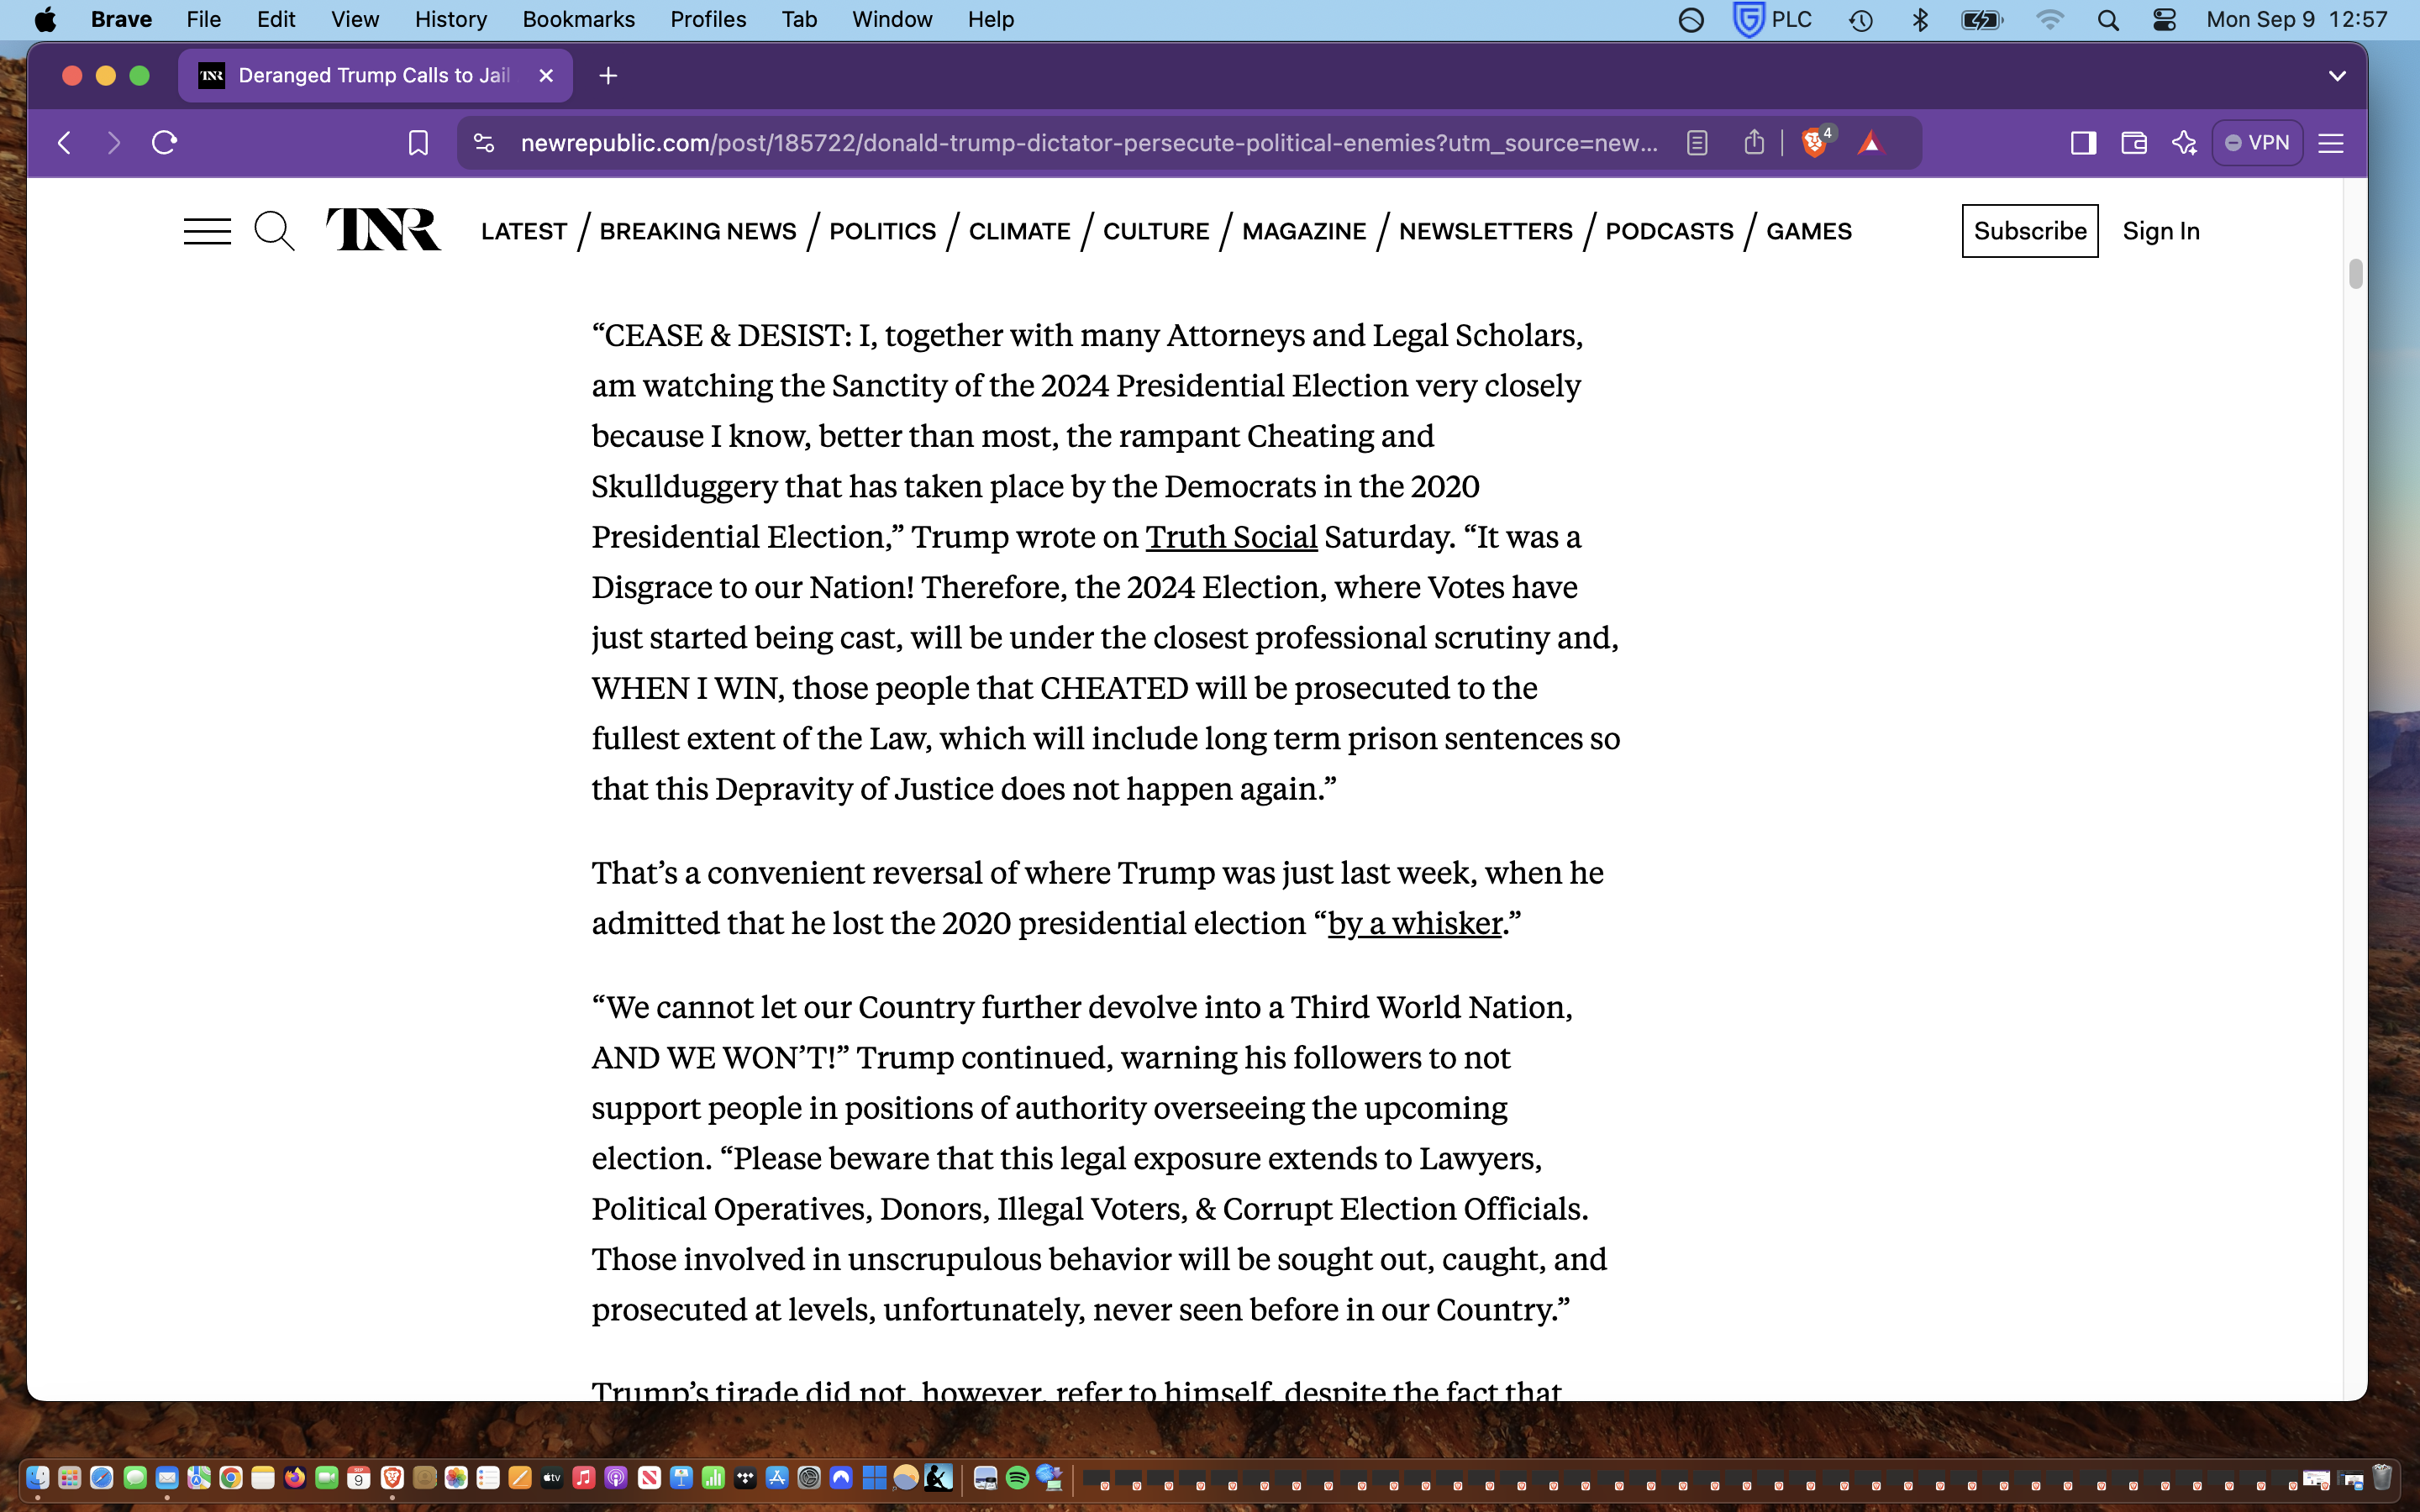Expand the tab search chevron
Image resolution: width=2420 pixels, height=1512 pixels.
[x=2337, y=76]
